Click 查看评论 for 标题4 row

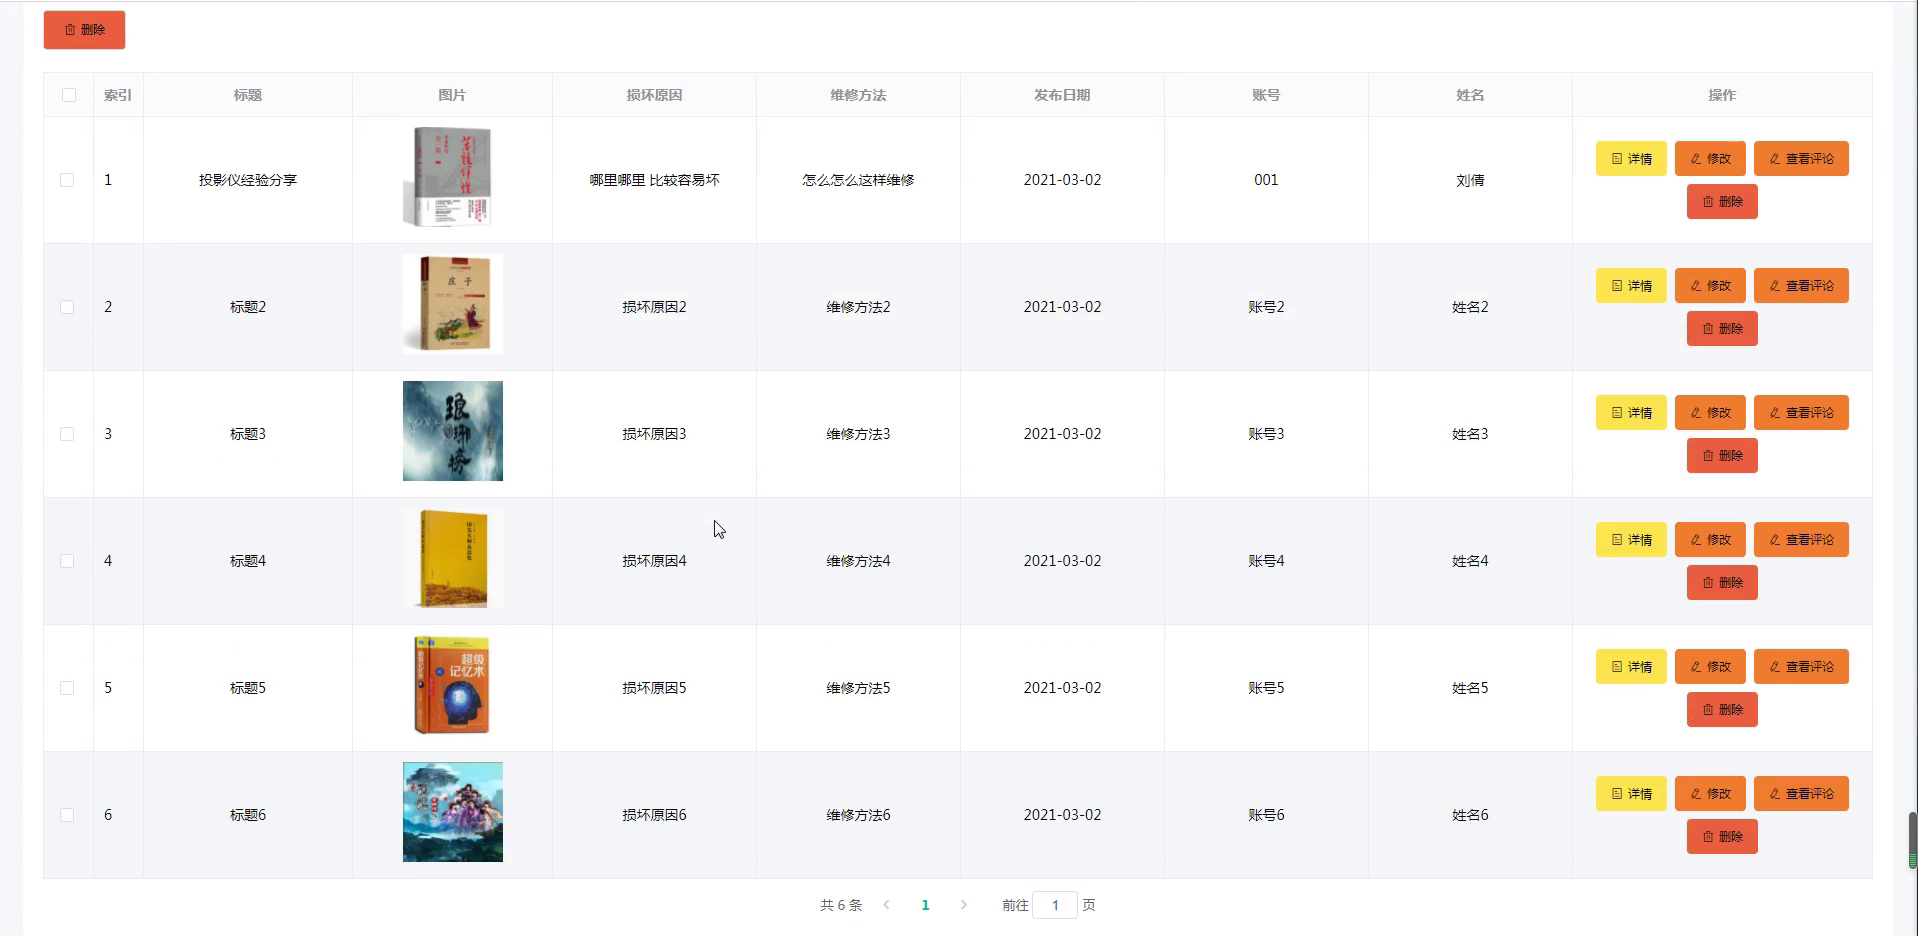[1801, 540]
